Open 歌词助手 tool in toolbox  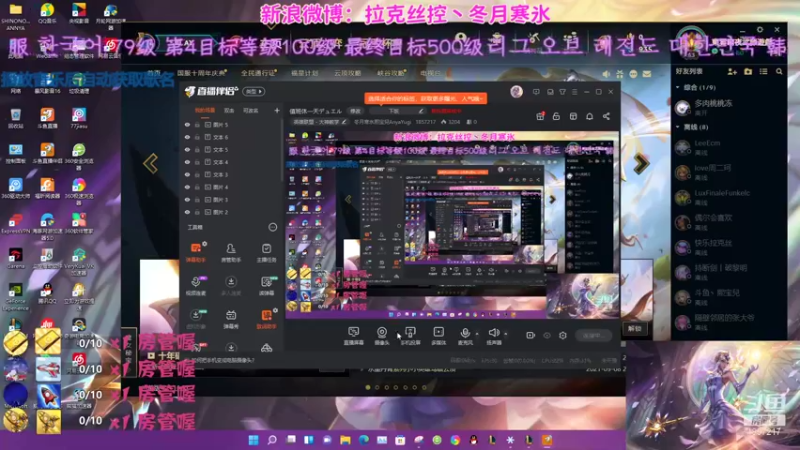point(266,319)
